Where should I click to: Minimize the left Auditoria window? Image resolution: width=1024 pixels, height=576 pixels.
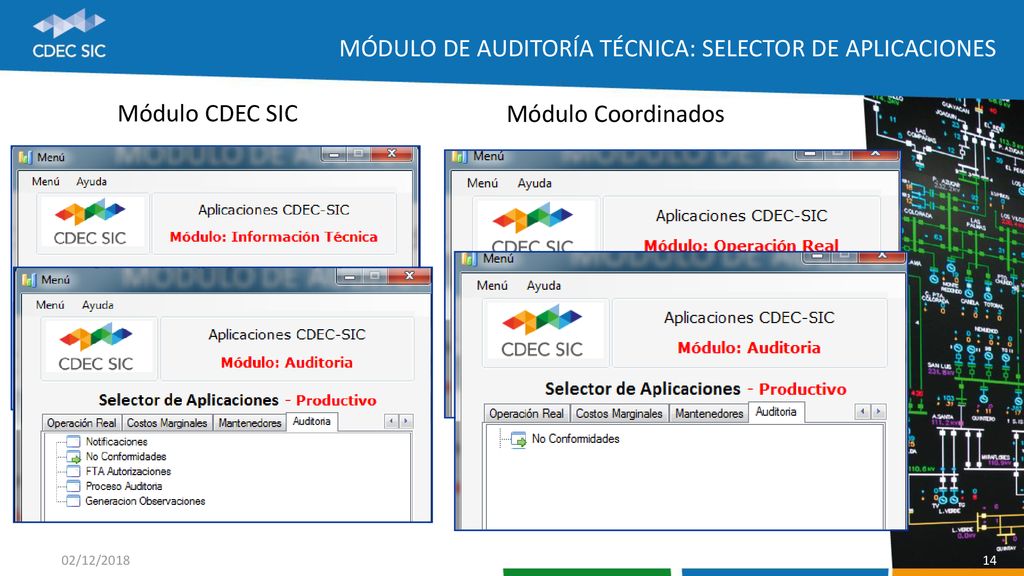click(350, 277)
